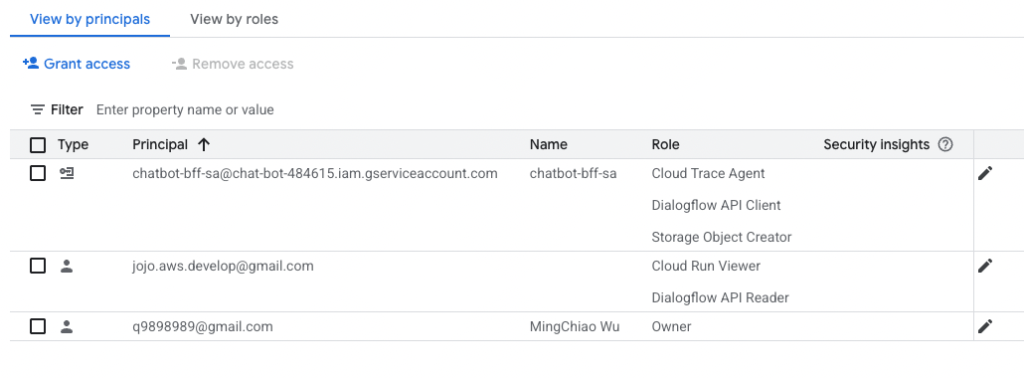Edit jojo.aws.develop@gmail.com using the pencil icon
The height and width of the screenshot is (378, 1024).
(x=985, y=266)
